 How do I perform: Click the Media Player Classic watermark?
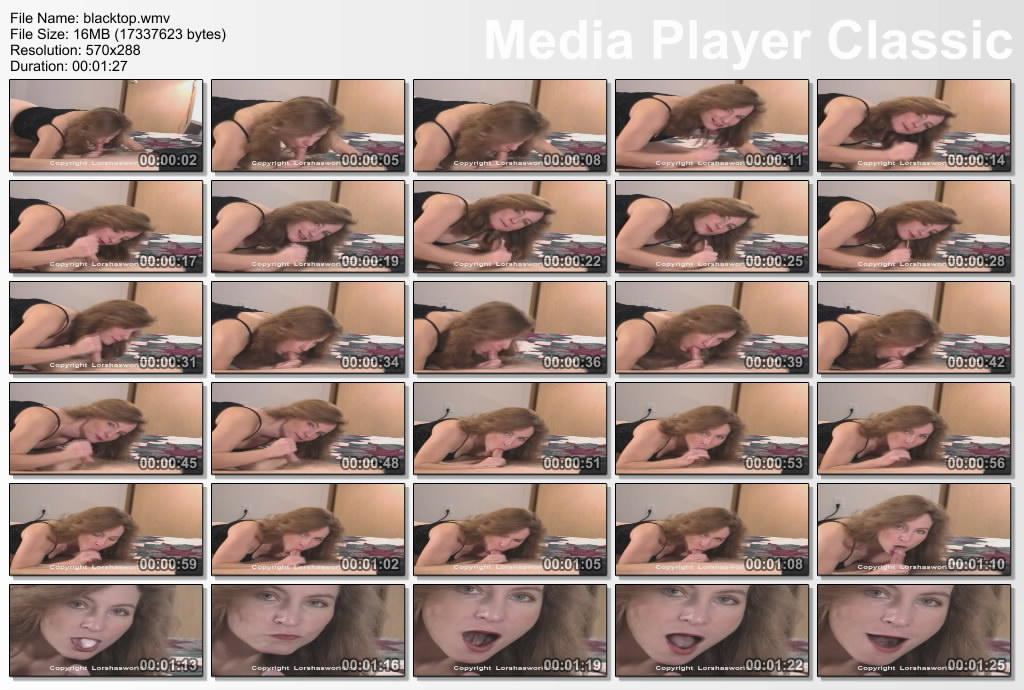tap(748, 41)
